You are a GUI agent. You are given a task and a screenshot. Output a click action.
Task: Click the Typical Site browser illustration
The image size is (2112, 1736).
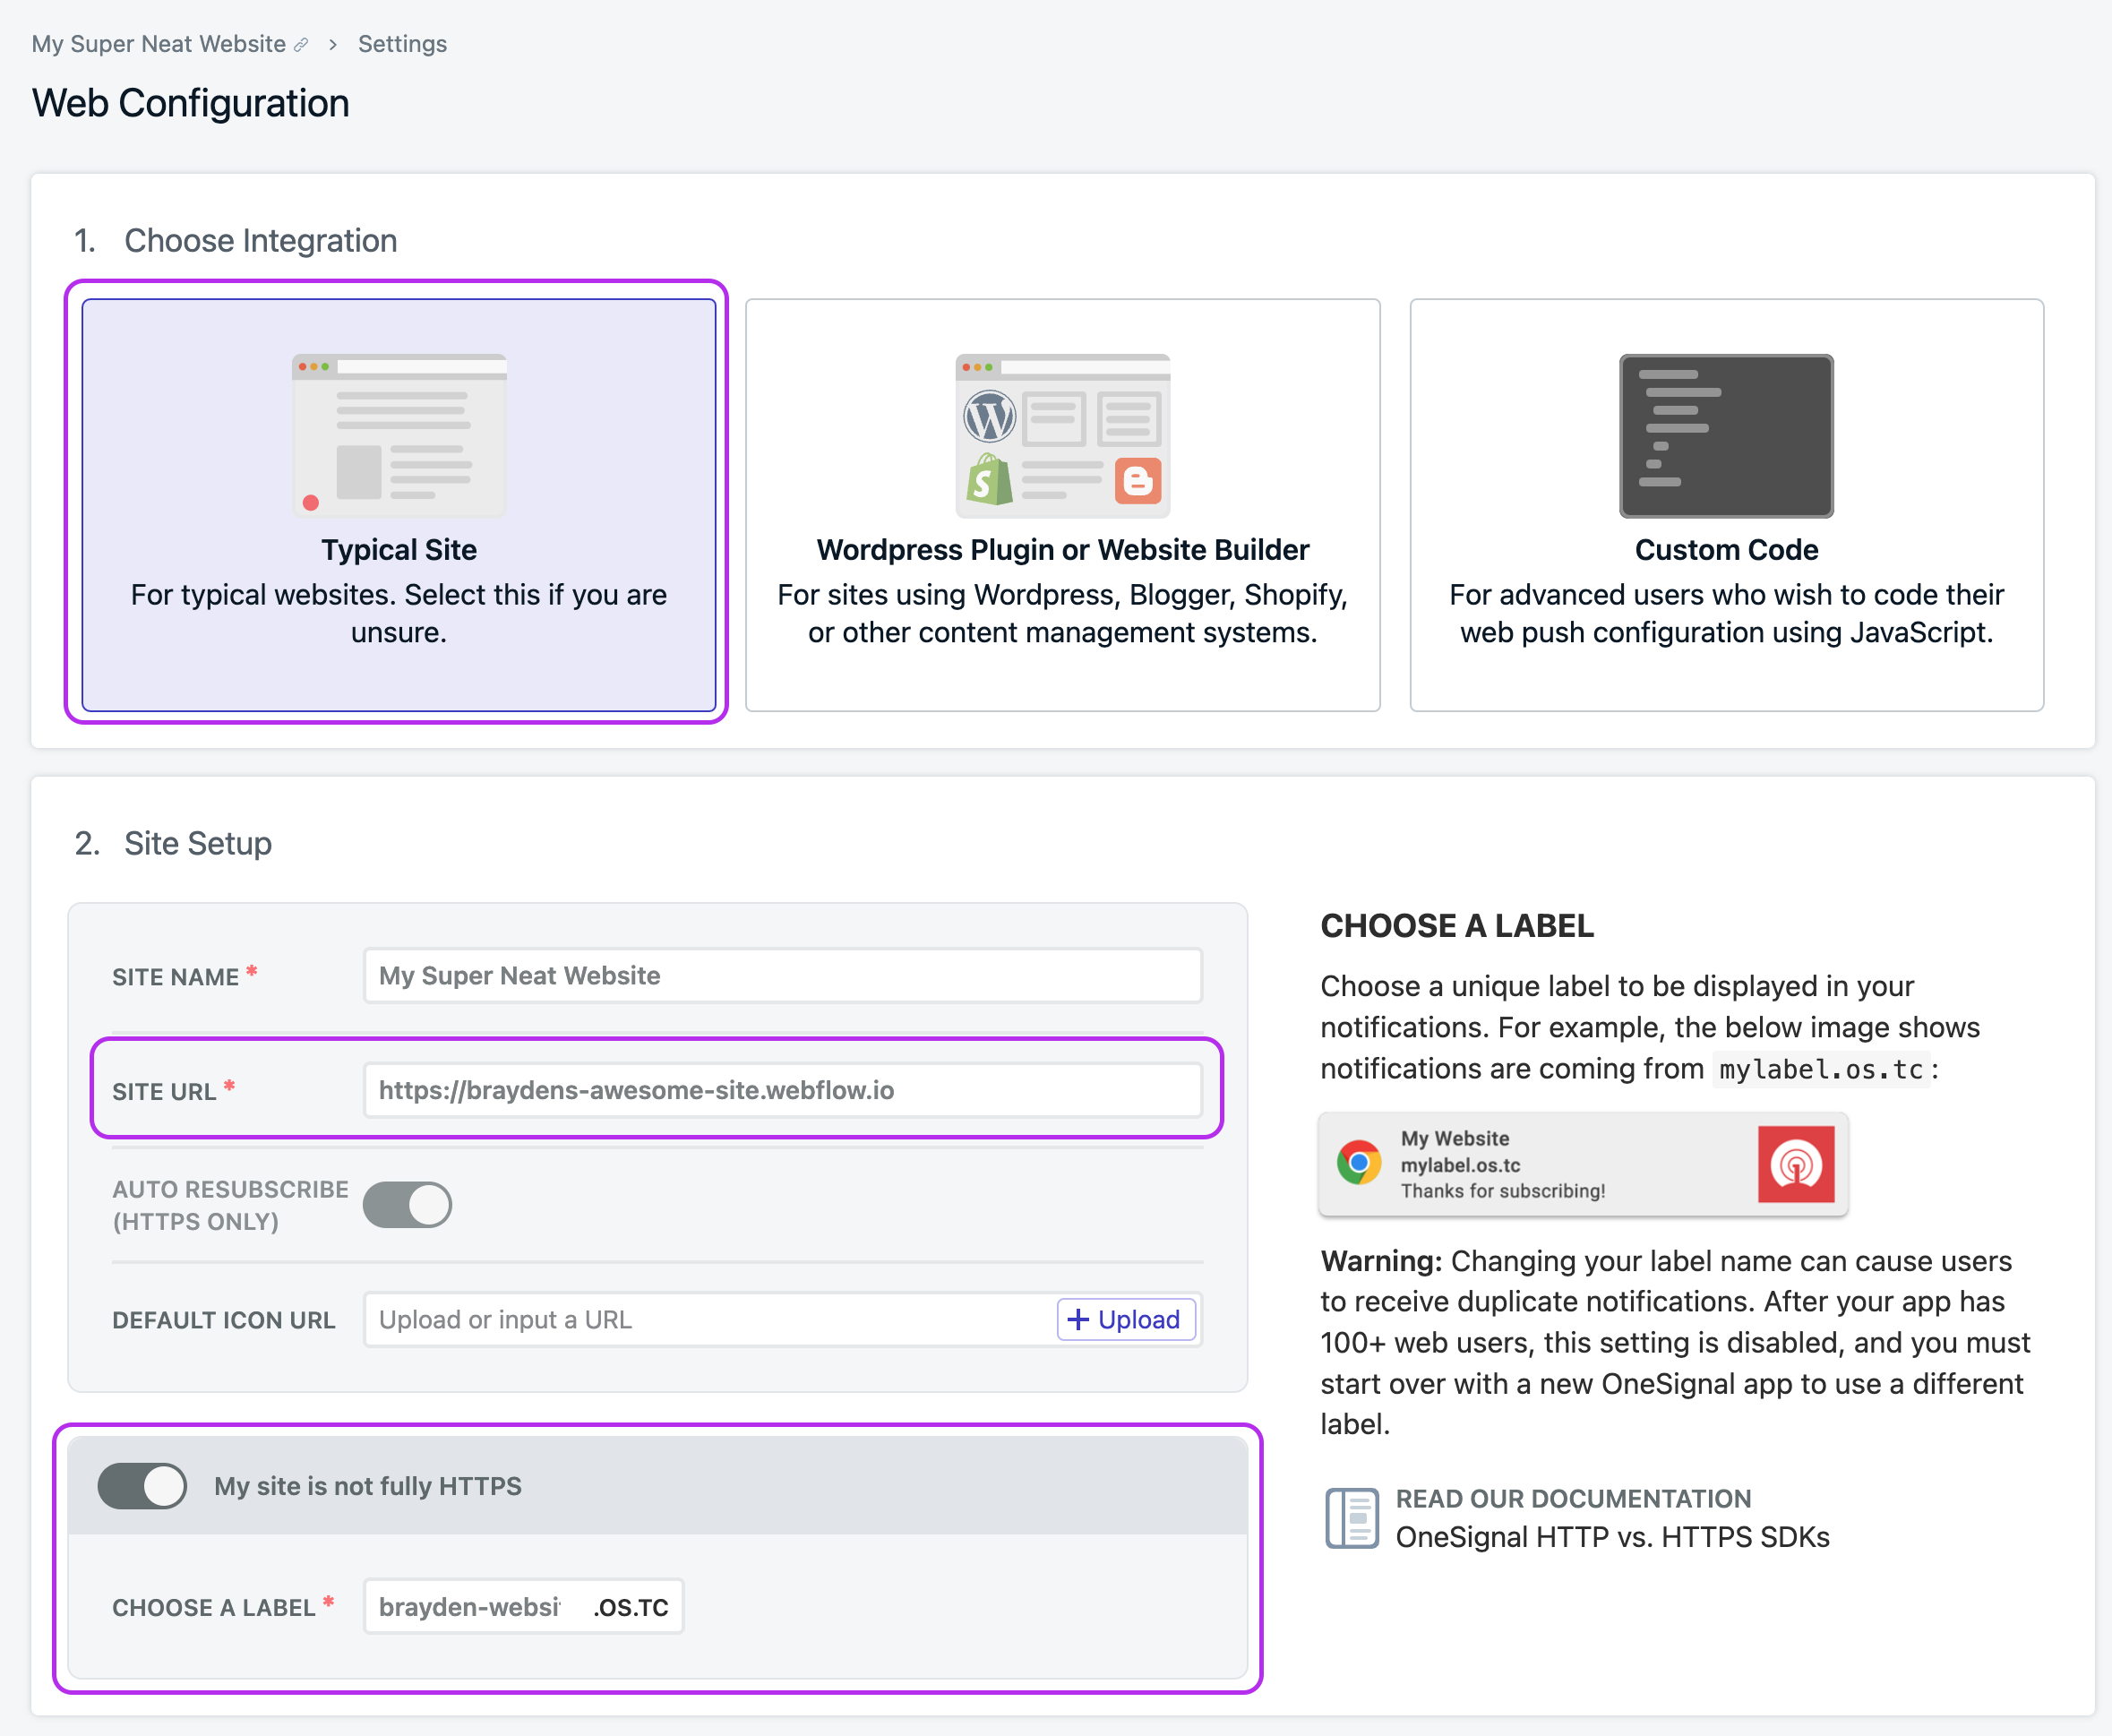click(x=399, y=435)
